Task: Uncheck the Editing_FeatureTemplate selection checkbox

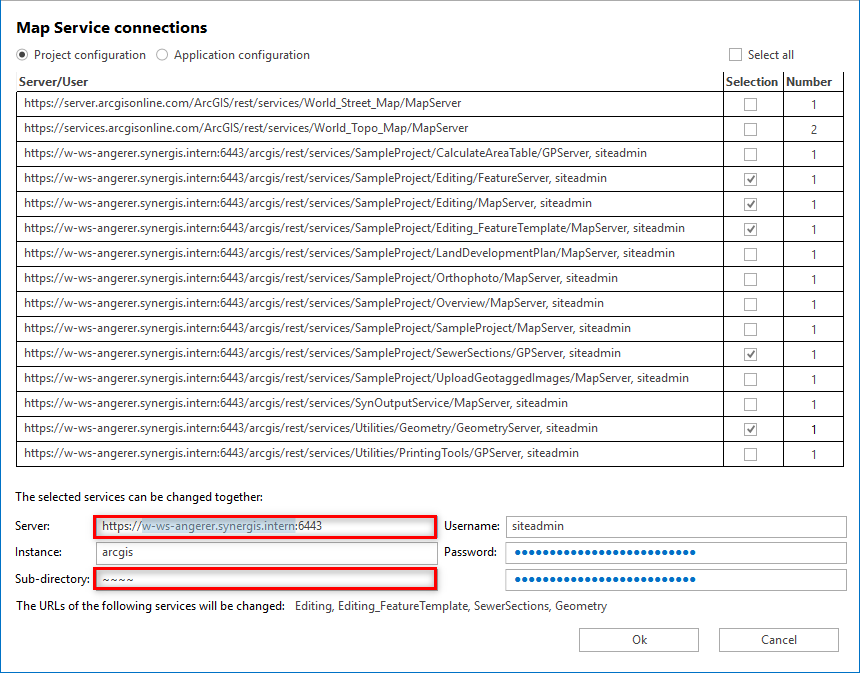Action: [x=752, y=228]
